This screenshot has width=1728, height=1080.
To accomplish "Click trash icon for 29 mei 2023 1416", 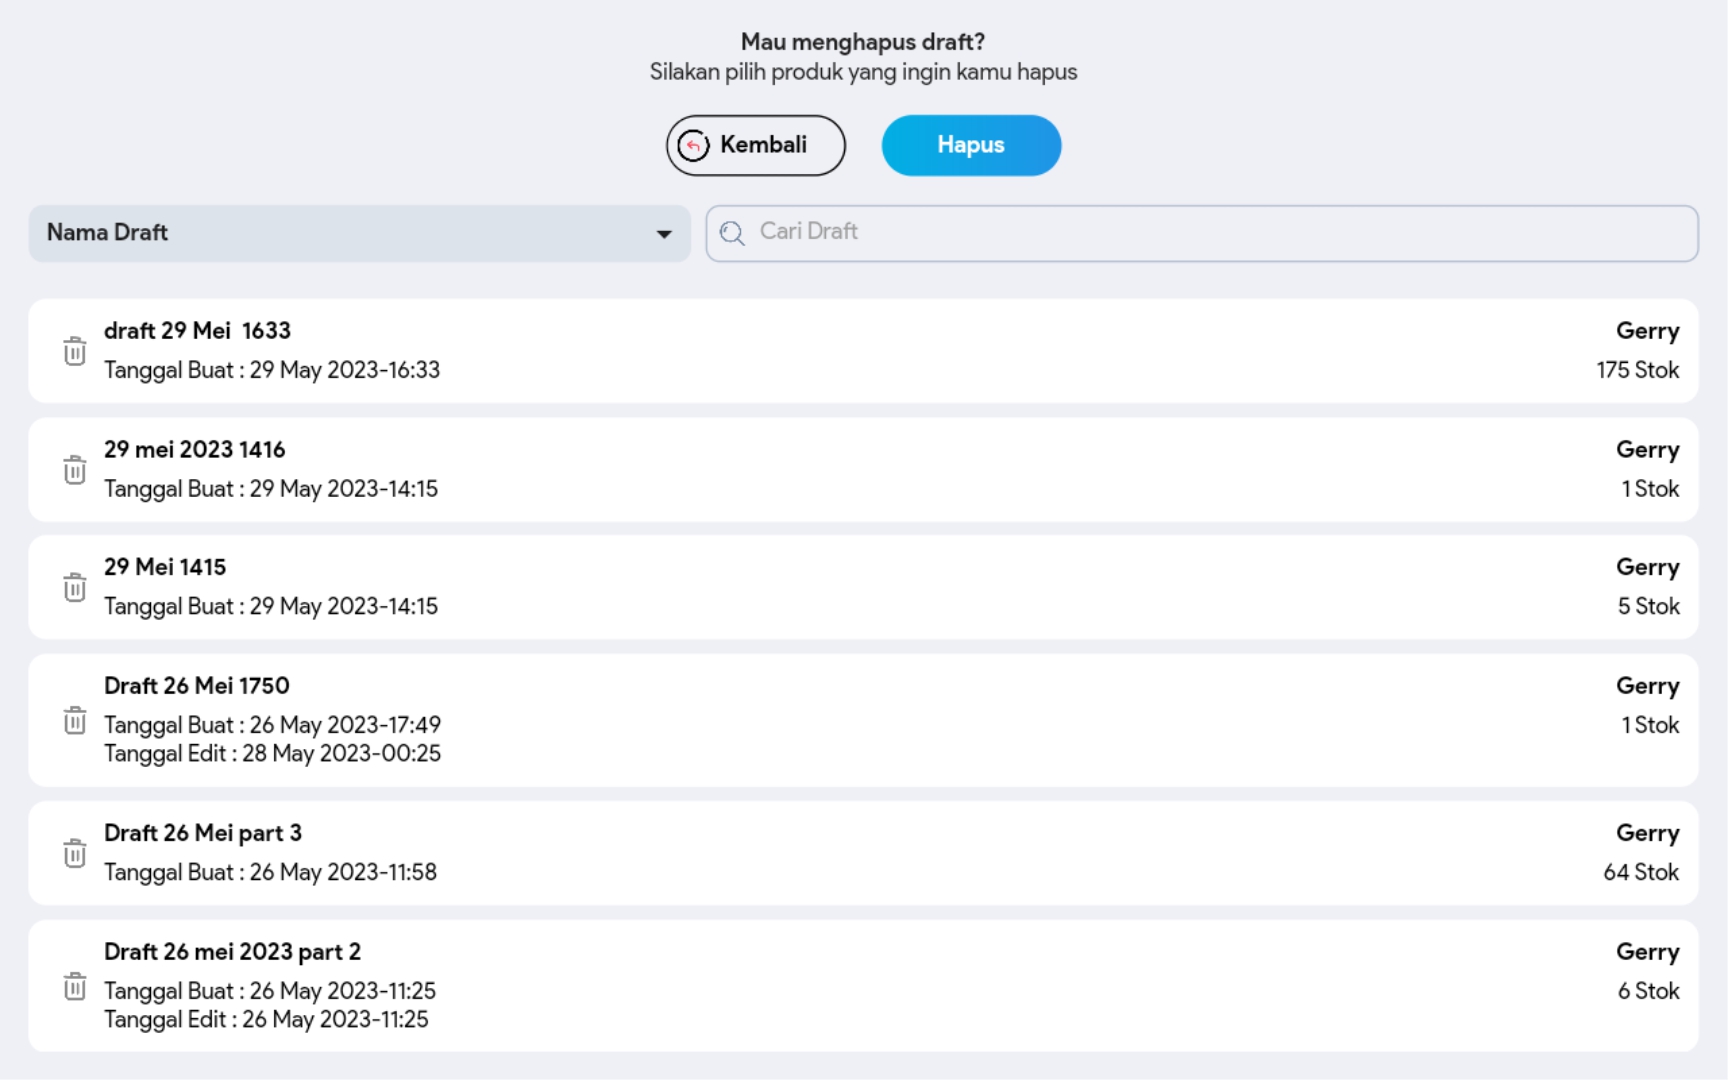I will 75,470.
